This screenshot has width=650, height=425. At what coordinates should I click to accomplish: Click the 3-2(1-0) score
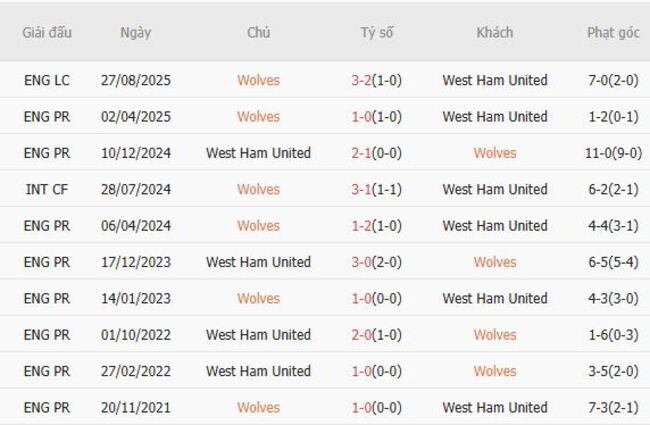coord(376,80)
